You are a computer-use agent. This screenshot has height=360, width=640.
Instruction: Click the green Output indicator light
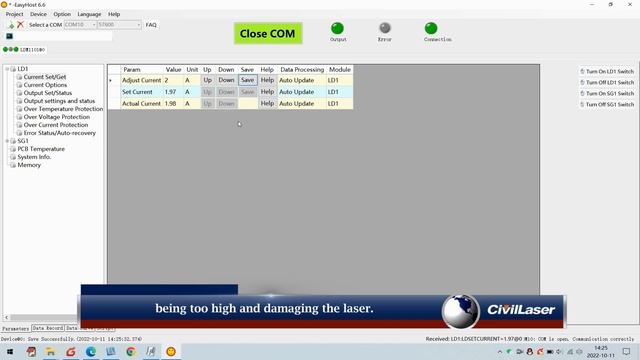(337, 28)
